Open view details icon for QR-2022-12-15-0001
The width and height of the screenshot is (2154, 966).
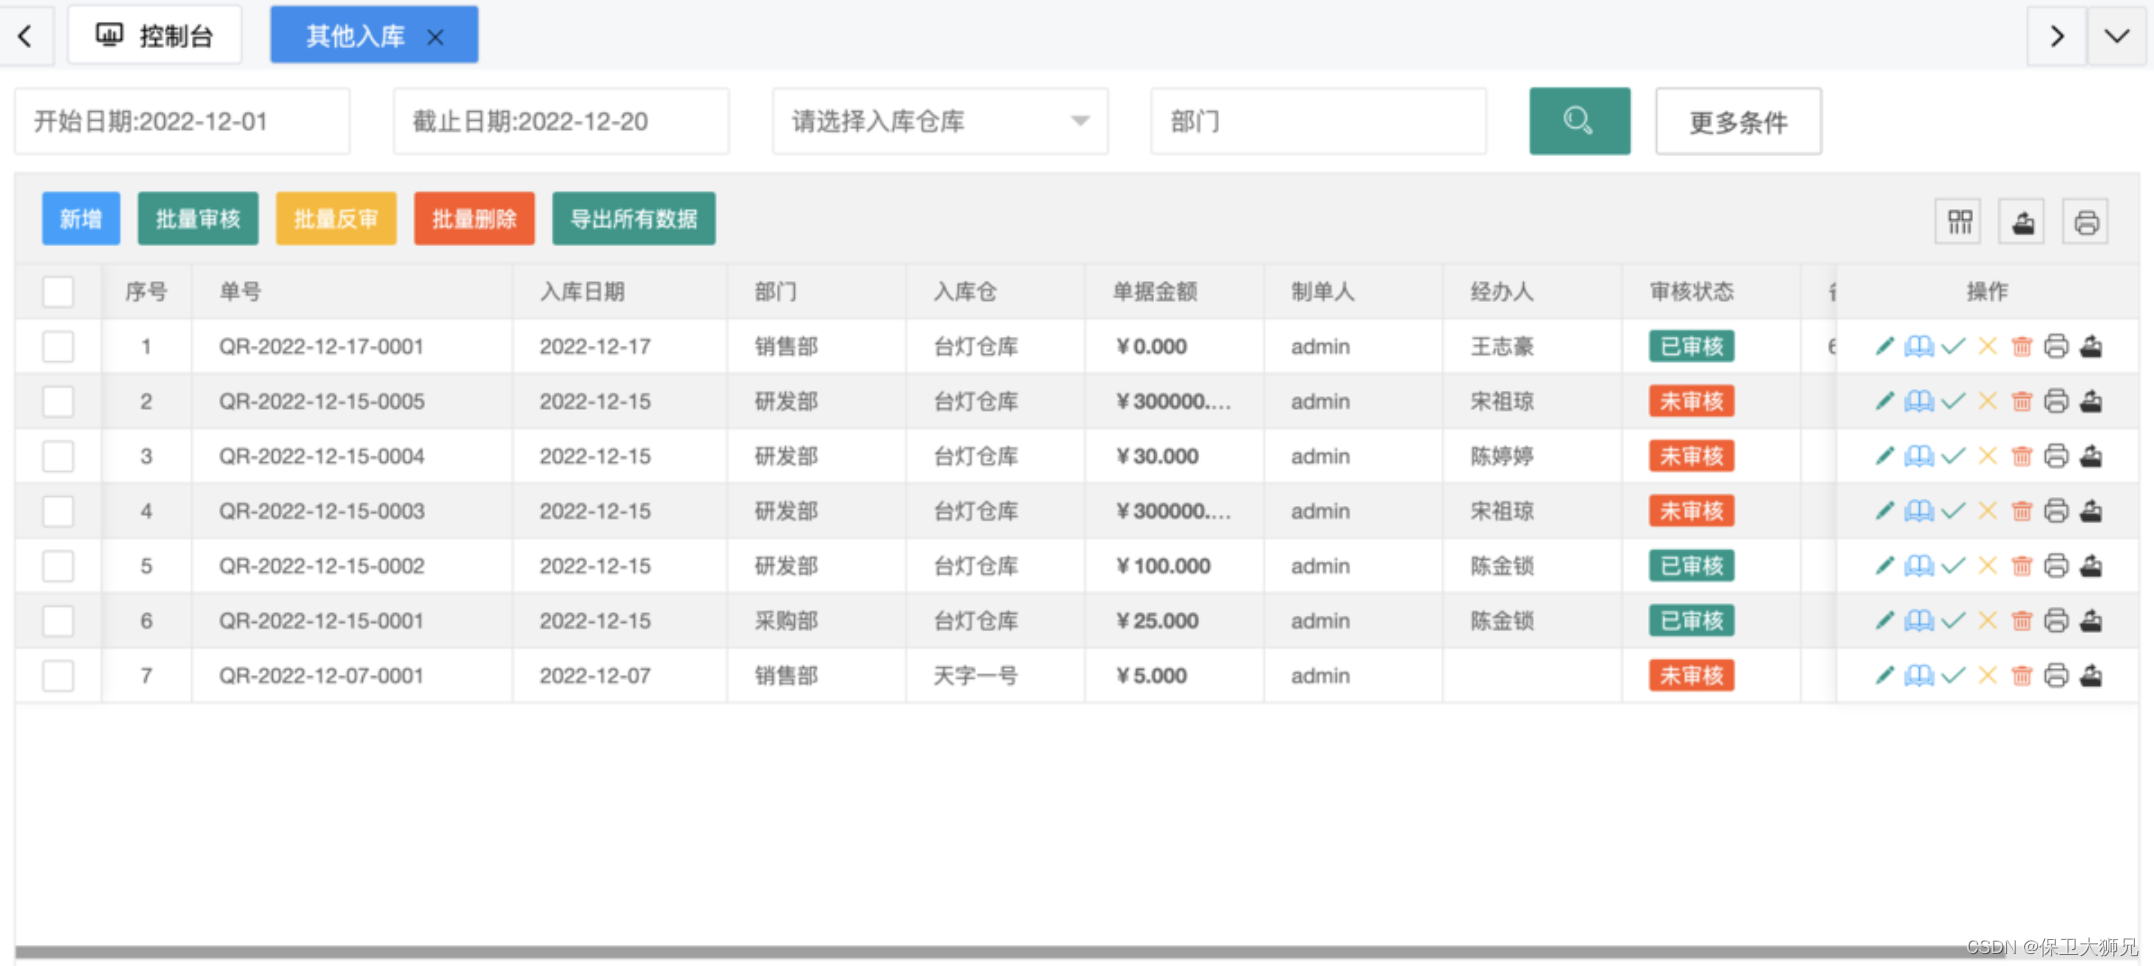click(1918, 621)
